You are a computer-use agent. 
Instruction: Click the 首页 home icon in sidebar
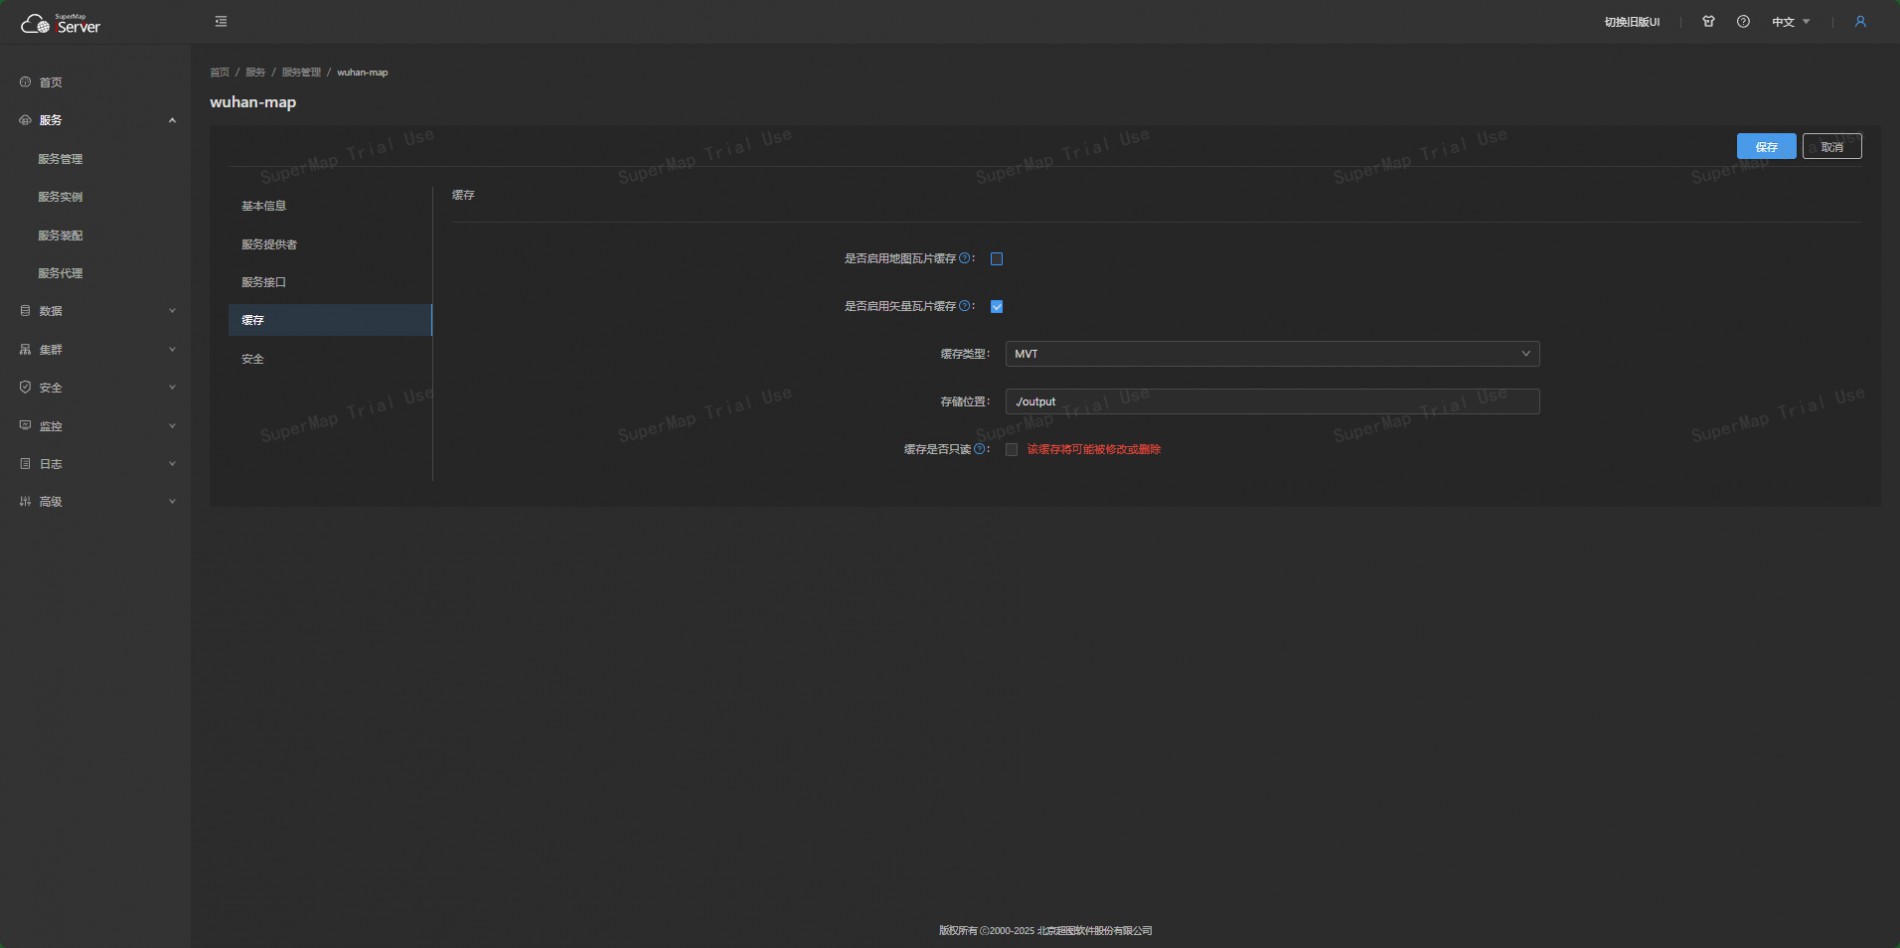(25, 82)
